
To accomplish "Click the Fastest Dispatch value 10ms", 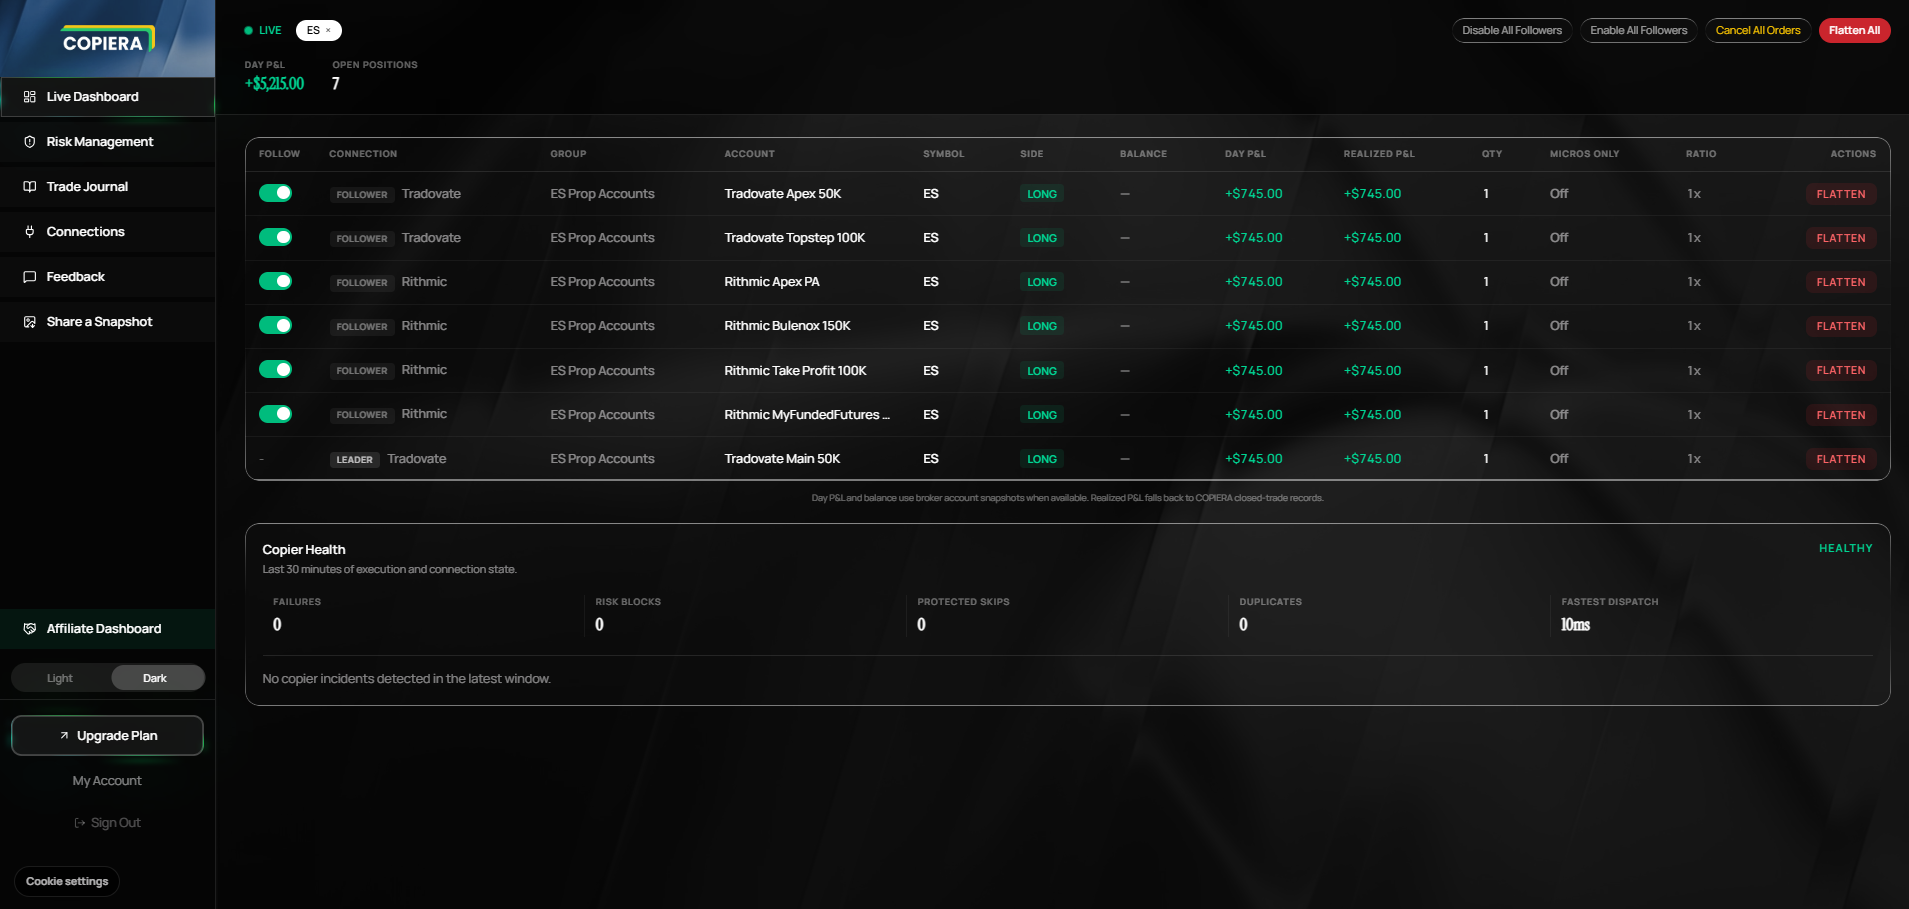I will coord(1575,625).
